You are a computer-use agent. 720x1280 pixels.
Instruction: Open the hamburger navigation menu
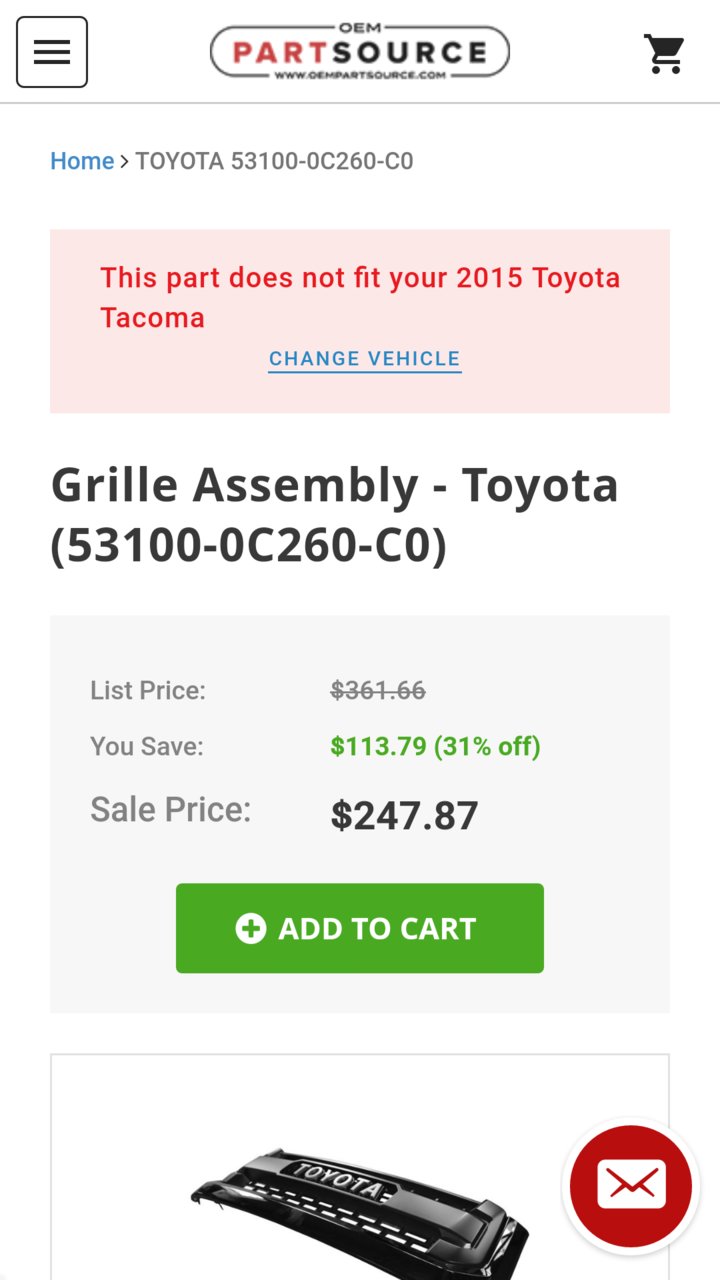point(52,52)
